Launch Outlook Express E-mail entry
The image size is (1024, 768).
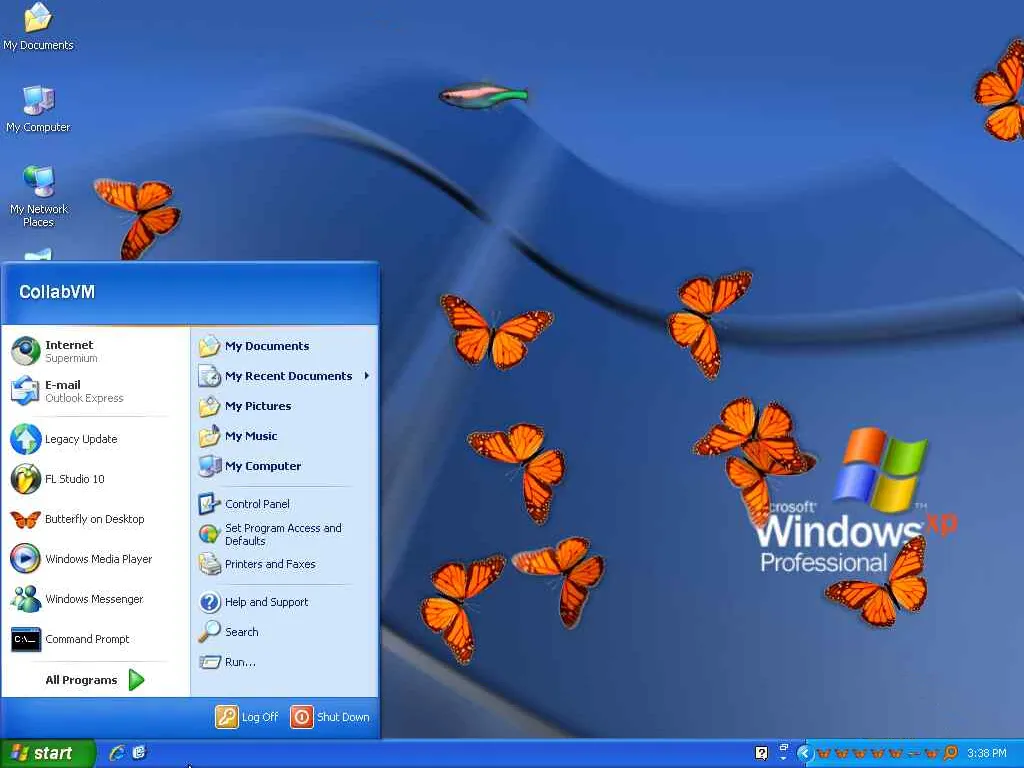coord(95,391)
